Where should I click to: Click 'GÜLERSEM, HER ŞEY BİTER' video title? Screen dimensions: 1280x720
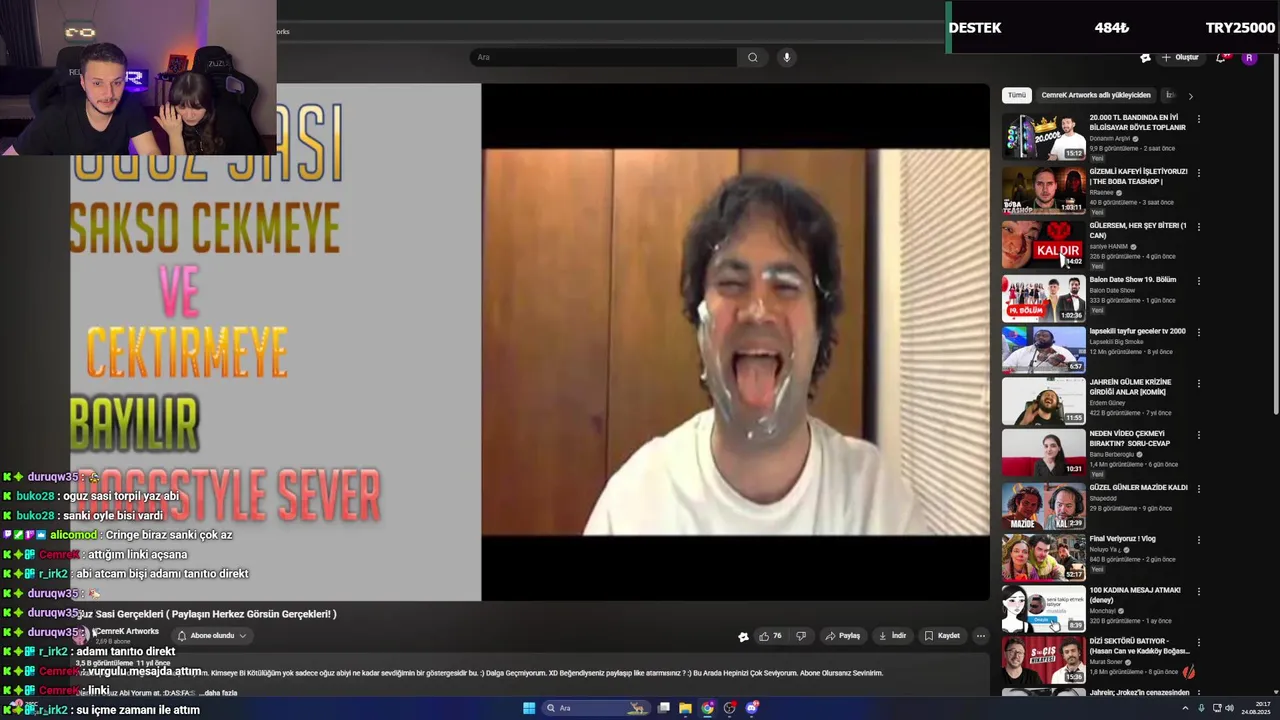[x=1138, y=230]
